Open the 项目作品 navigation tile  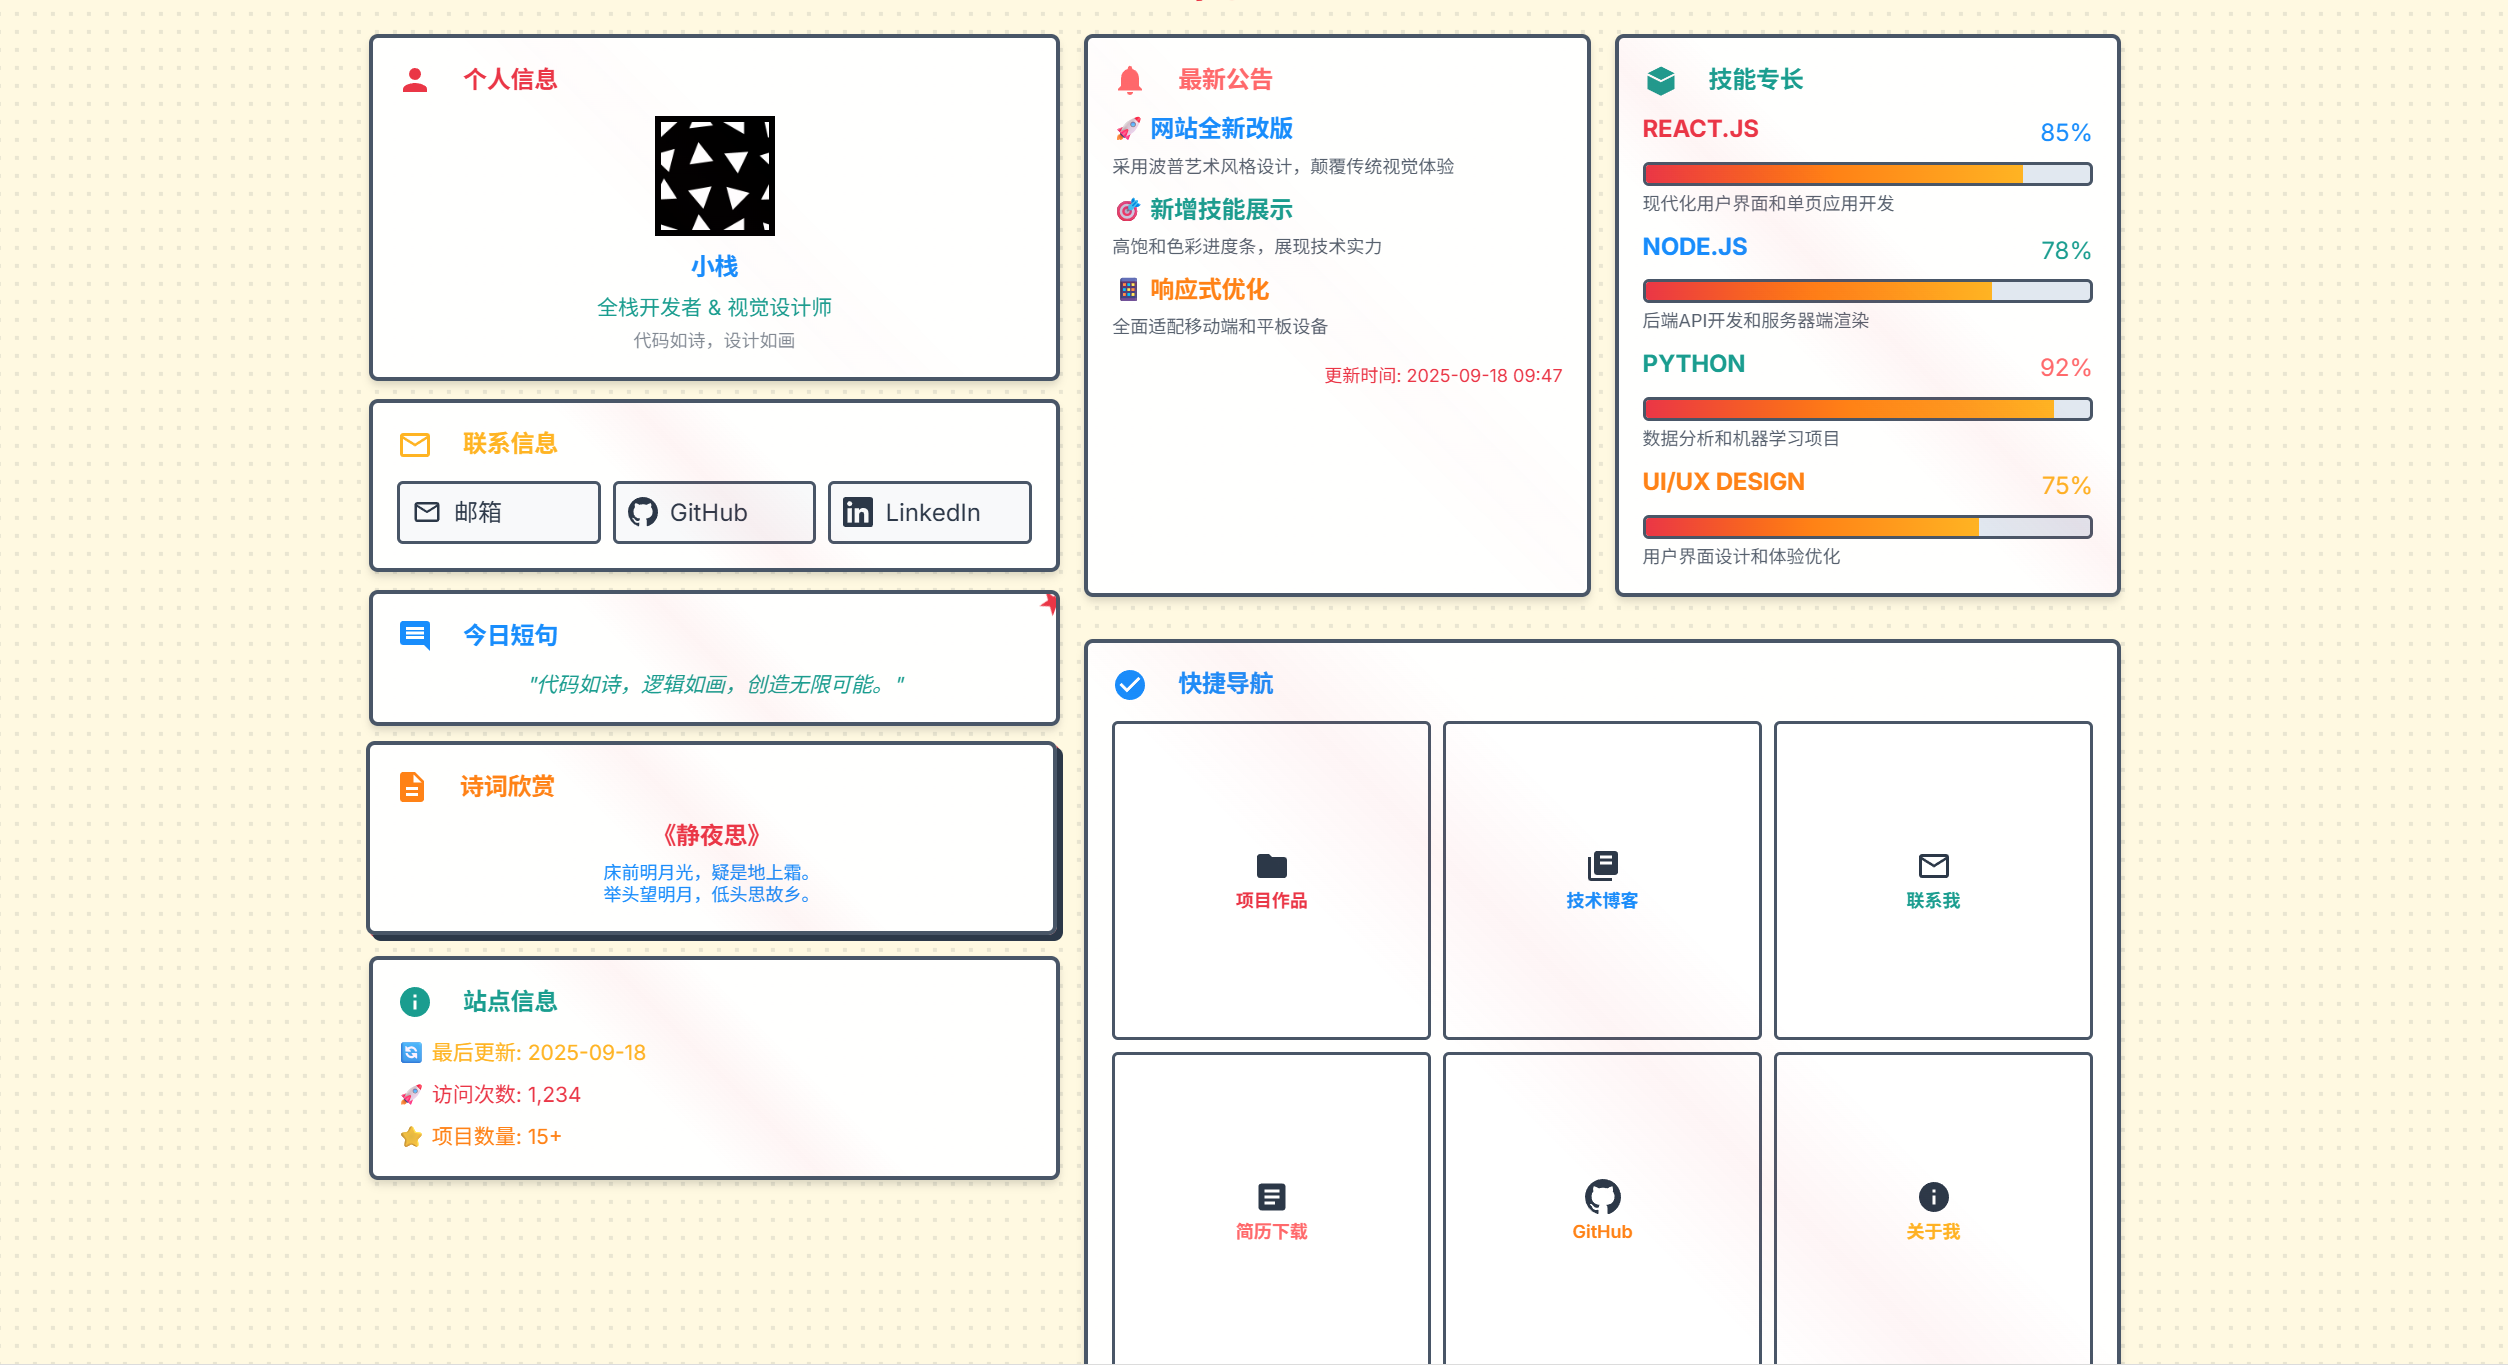tap(1271, 880)
